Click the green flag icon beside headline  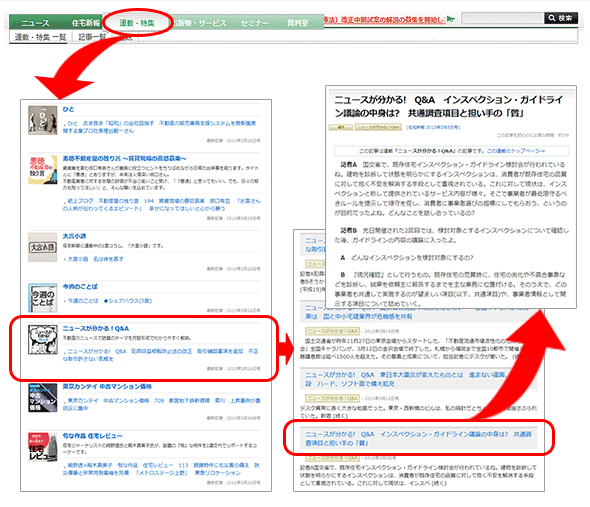451,19
